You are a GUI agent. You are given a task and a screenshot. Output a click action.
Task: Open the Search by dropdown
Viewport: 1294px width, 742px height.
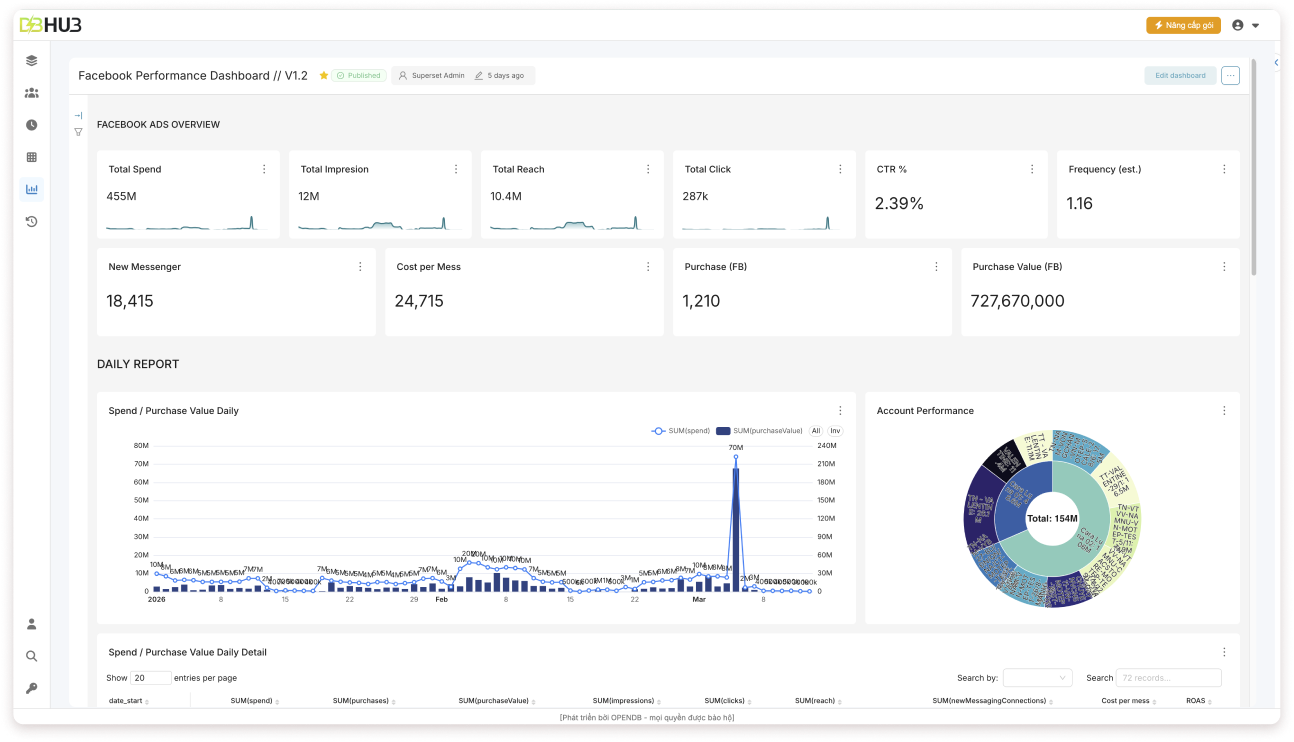[1037, 678]
